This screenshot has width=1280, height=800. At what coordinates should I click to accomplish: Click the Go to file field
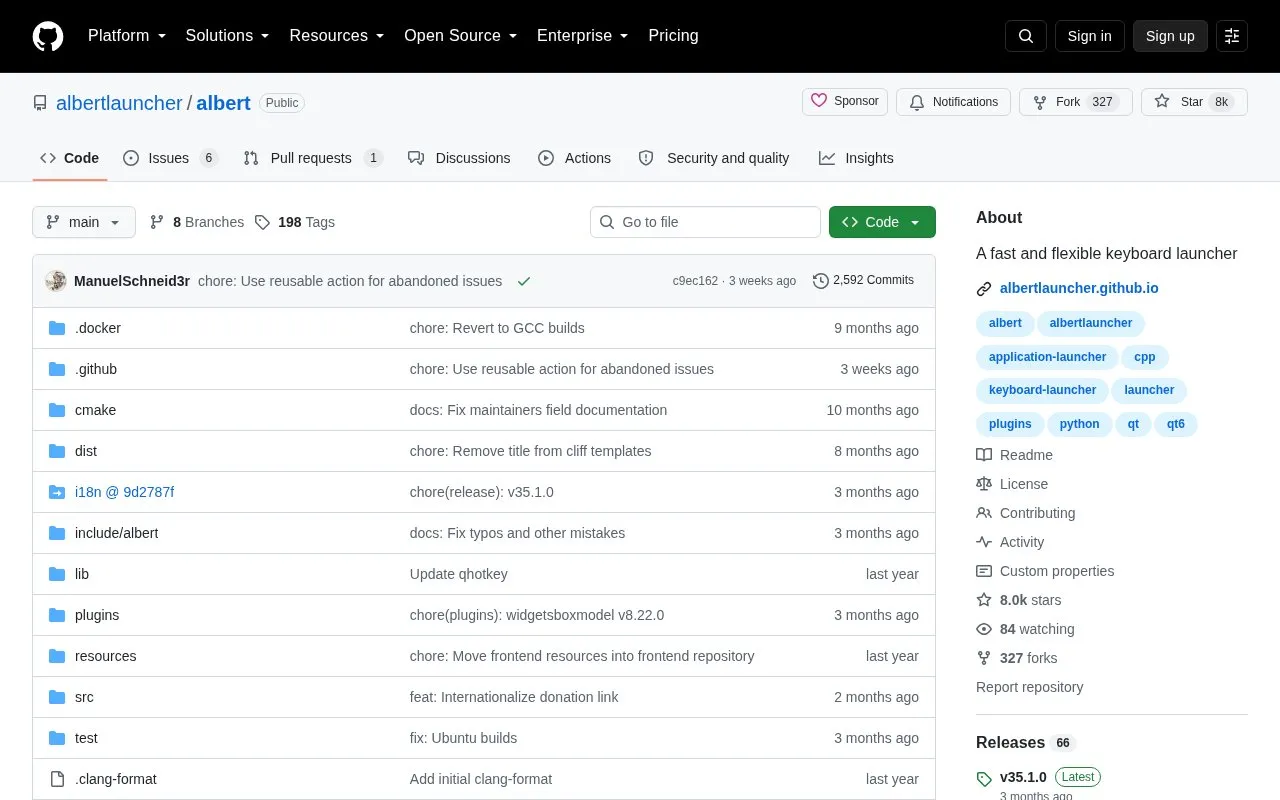705,222
